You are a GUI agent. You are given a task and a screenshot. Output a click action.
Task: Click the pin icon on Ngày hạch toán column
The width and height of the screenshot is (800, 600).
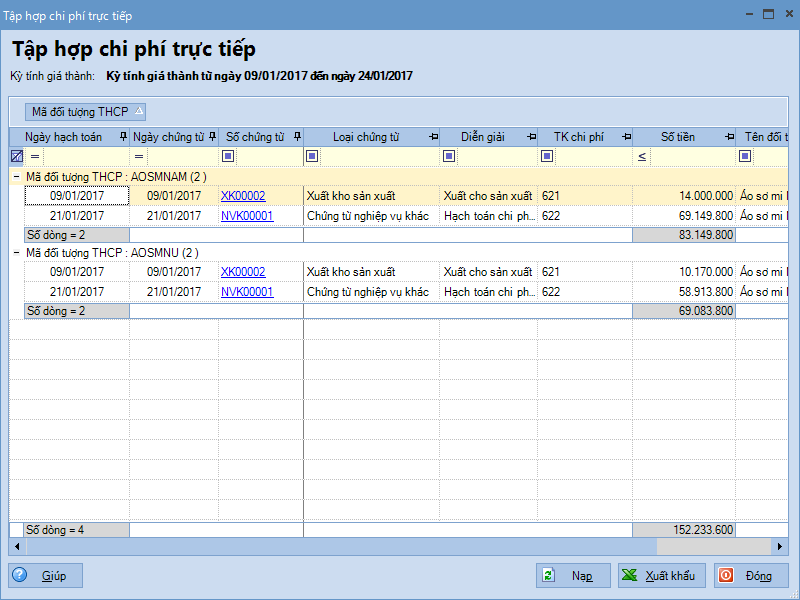point(122,137)
